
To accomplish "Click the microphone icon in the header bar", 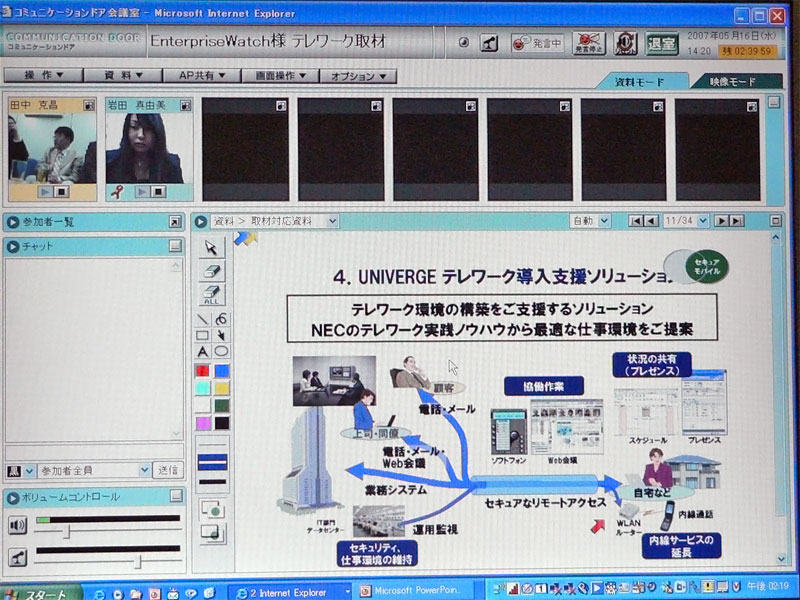I will click(x=489, y=43).
